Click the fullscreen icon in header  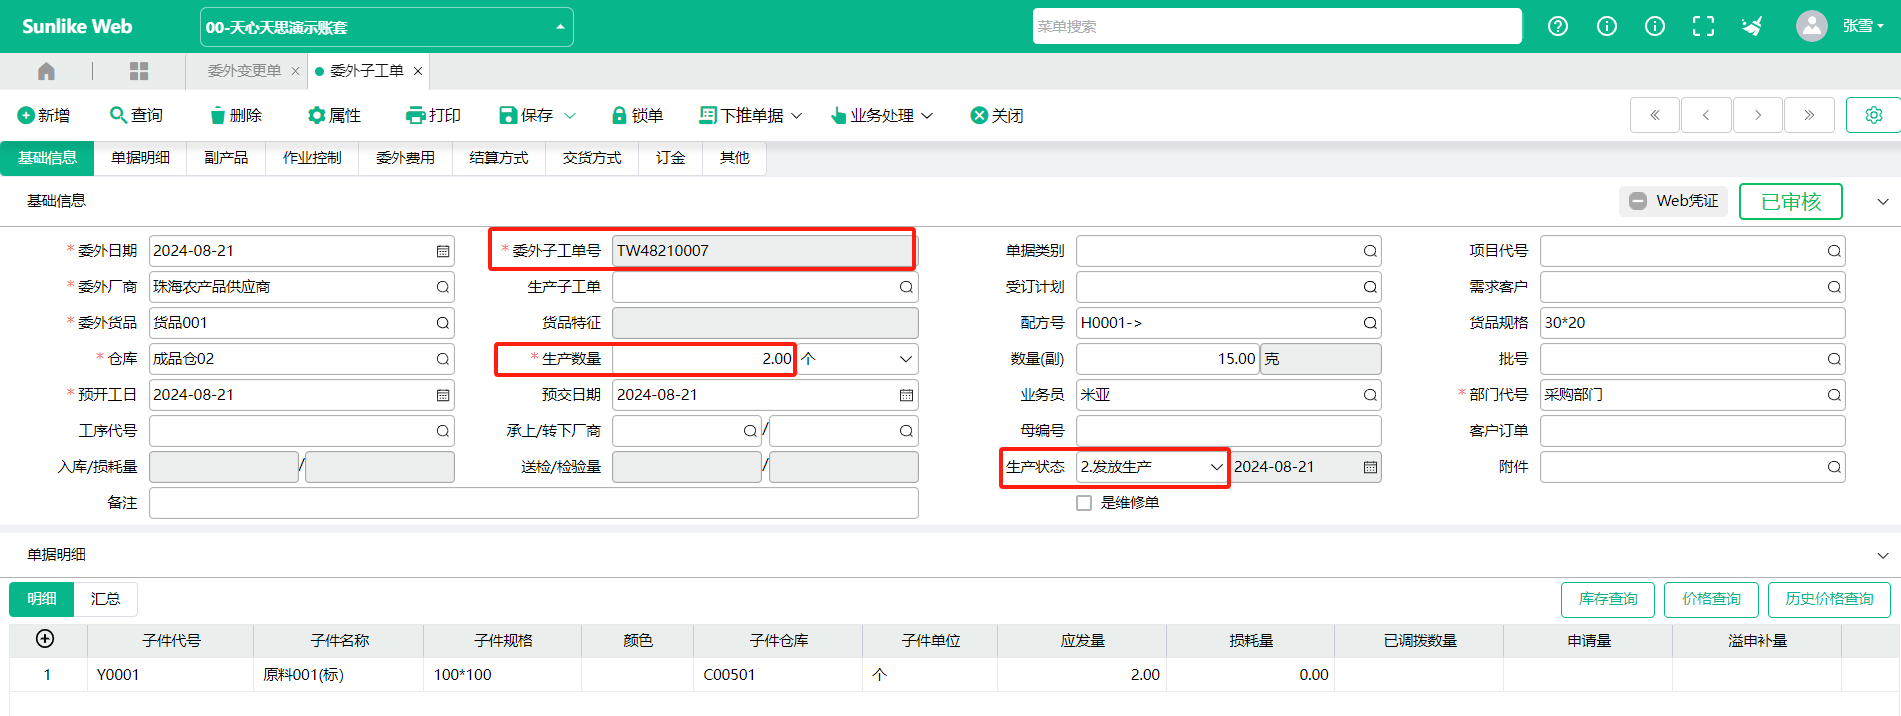pos(1703,27)
